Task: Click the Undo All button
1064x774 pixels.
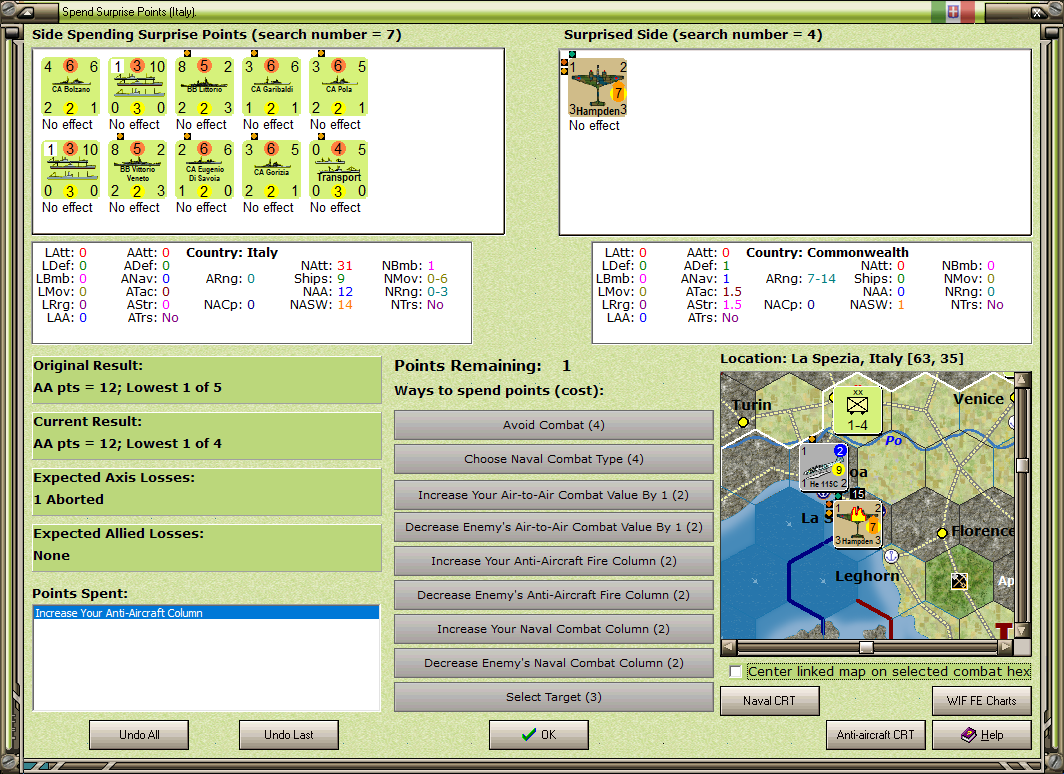Action: (x=139, y=735)
